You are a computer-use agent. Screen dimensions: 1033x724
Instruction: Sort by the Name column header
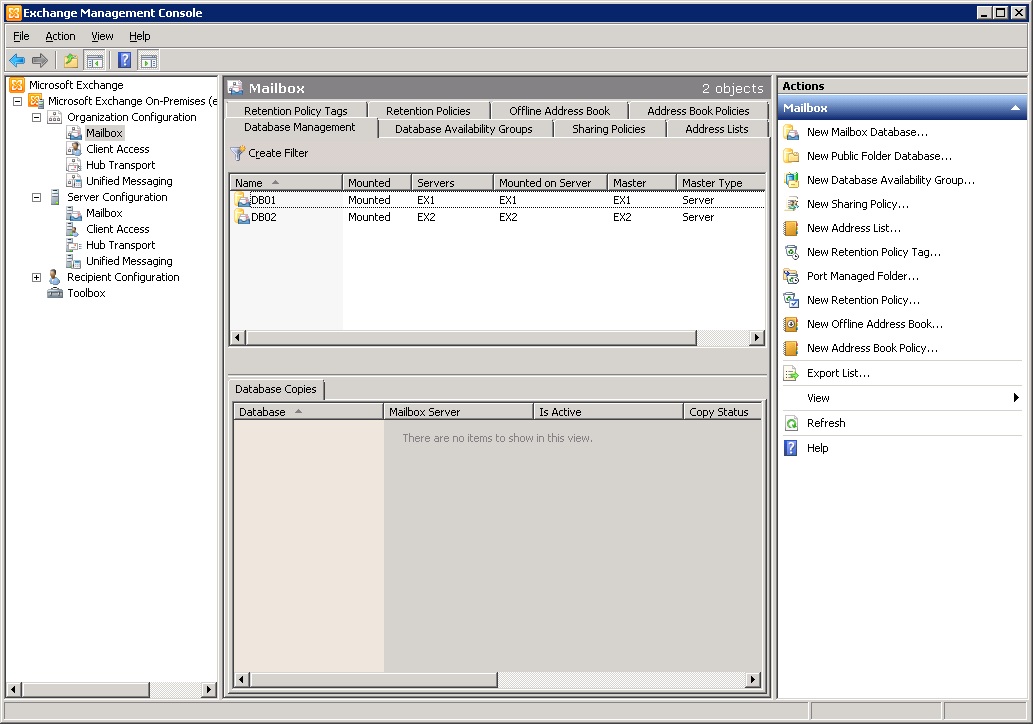[286, 183]
